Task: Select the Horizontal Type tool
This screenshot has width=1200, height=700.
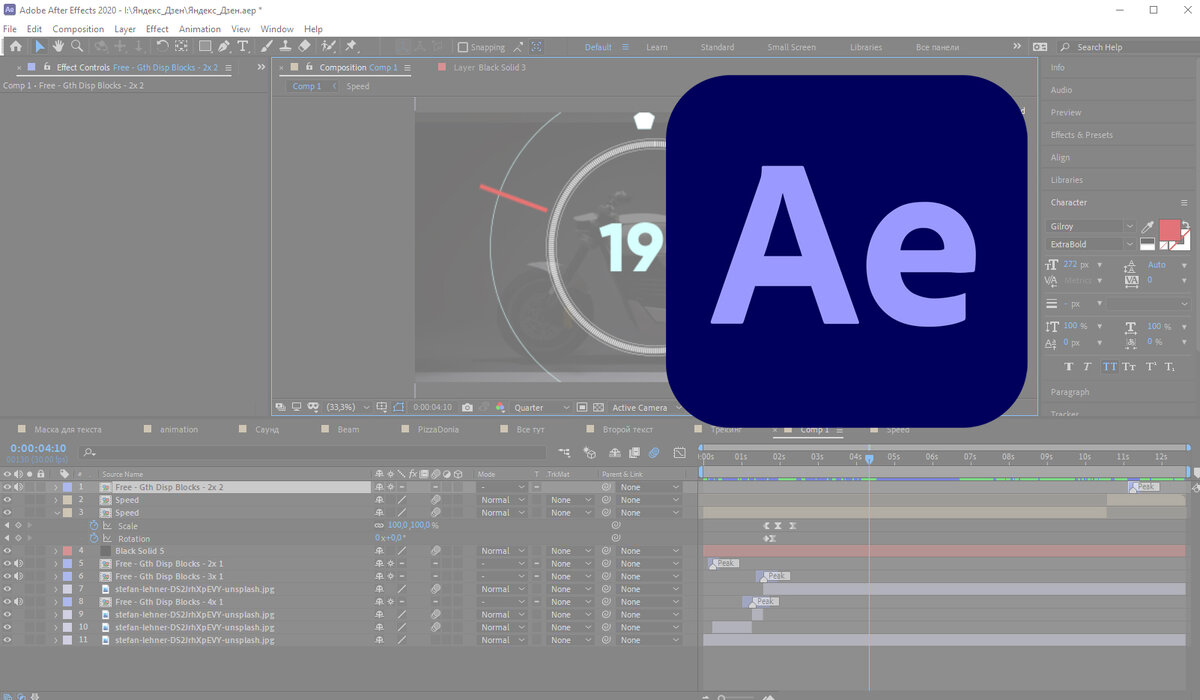Action: [x=243, y=46]
